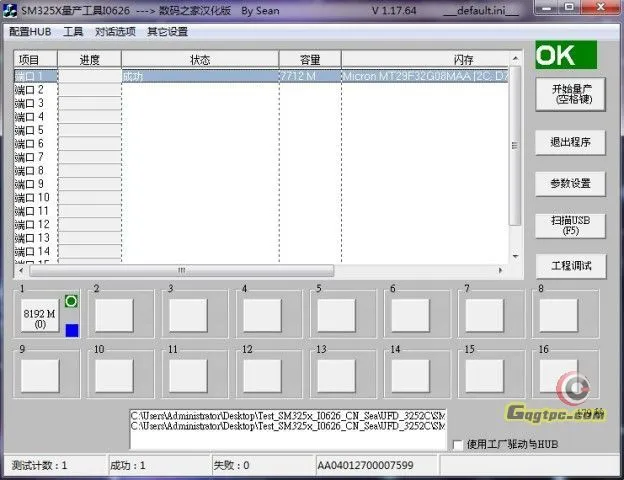The height and width of the screenshot is (480, 624).
Task: Minimize the SM325X window
Action: tap(548, 8)
